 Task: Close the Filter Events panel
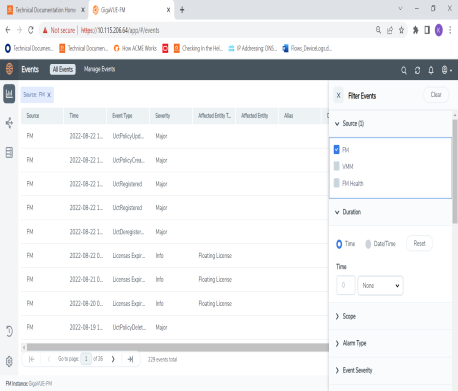(339, 96)
